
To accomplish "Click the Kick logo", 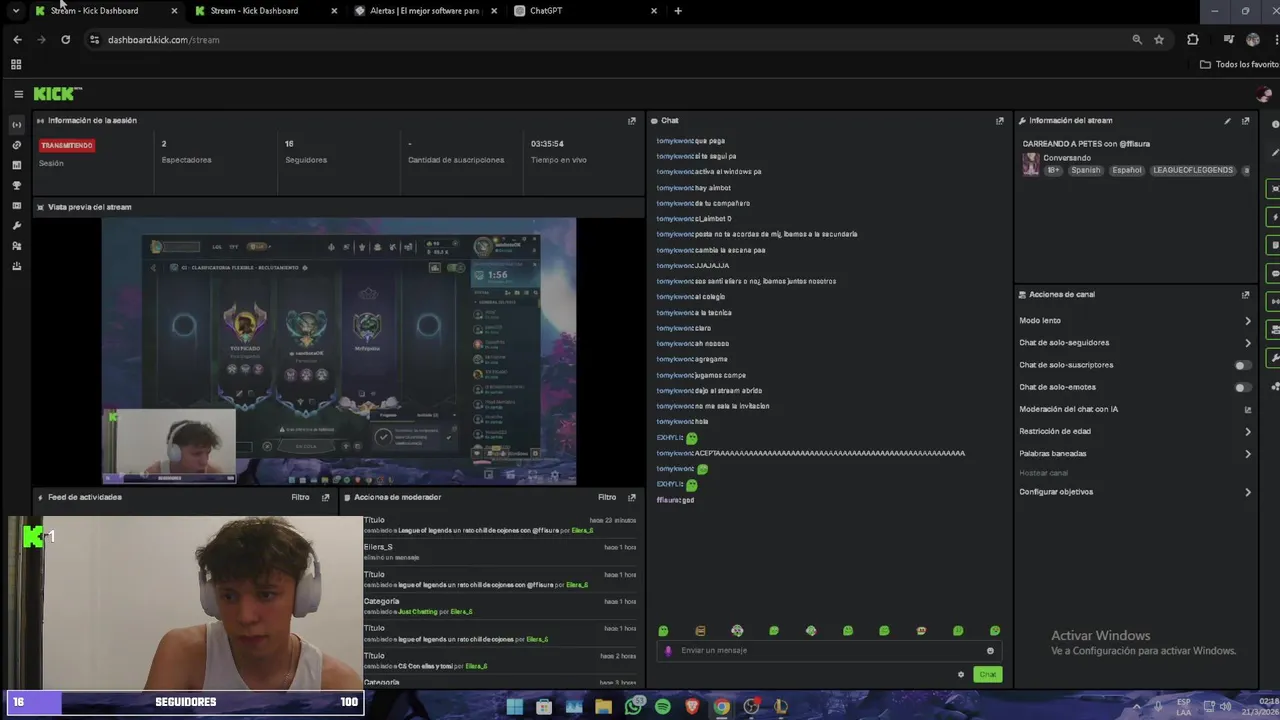I will [x=57, y=93].
